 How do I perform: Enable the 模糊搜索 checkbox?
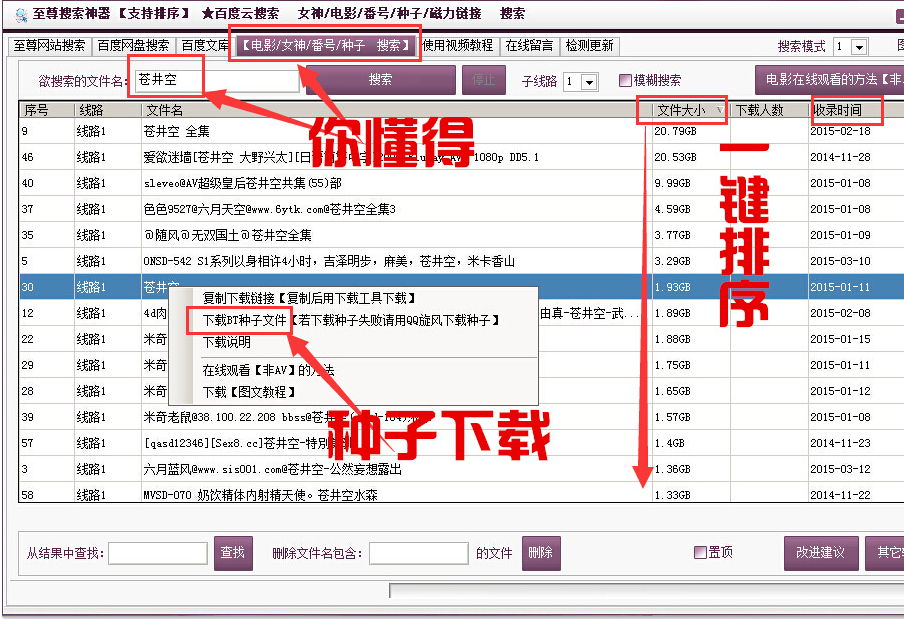pos(625,81)
